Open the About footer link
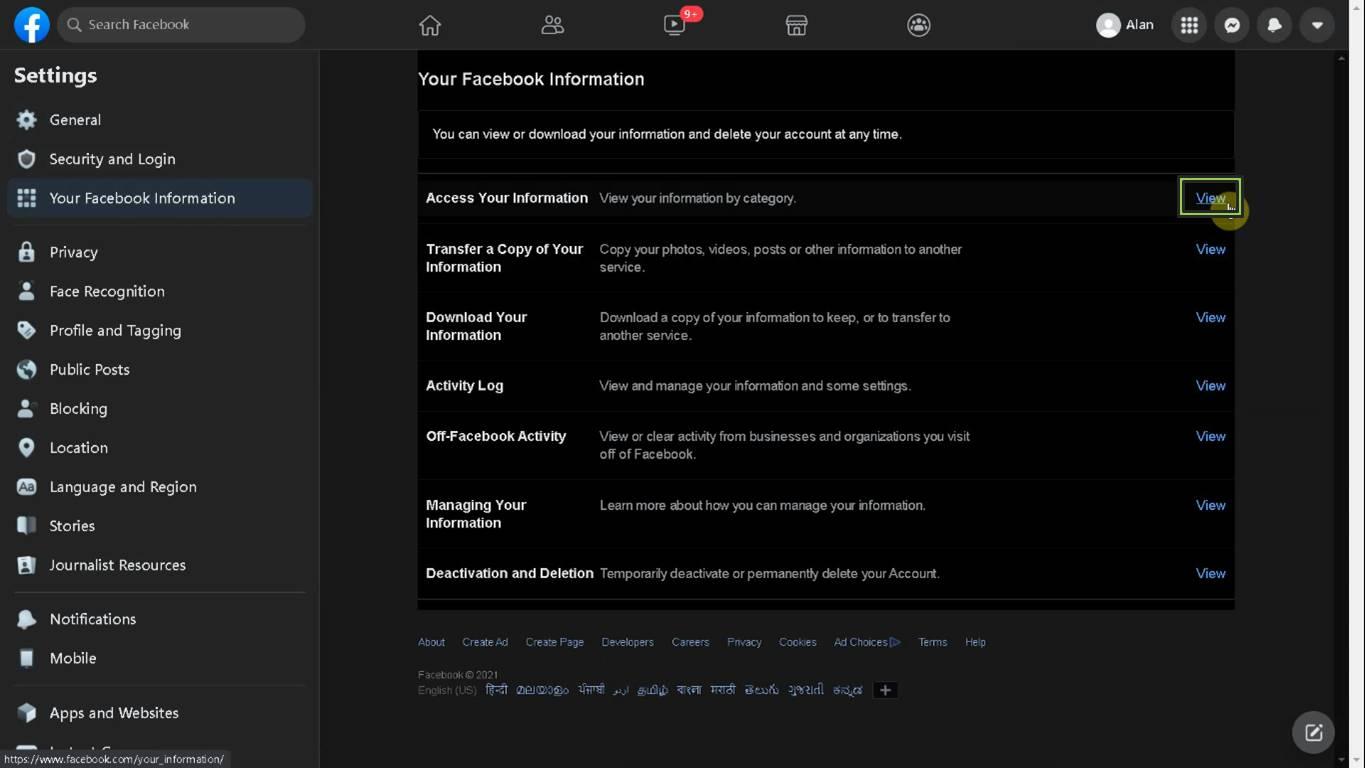 click(x=431, y=642)
